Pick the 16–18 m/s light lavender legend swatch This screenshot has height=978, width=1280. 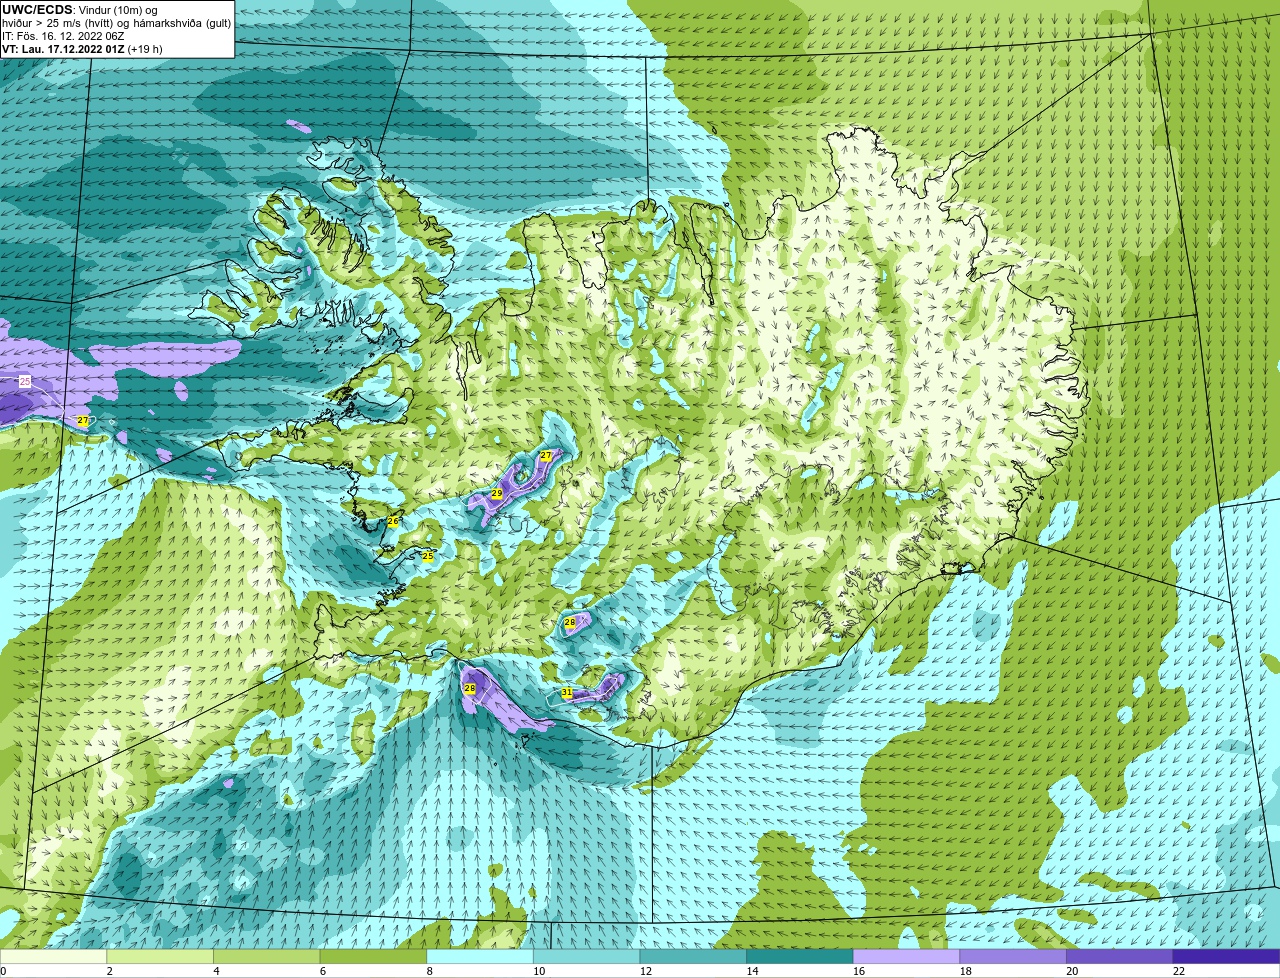coord(907,956)
